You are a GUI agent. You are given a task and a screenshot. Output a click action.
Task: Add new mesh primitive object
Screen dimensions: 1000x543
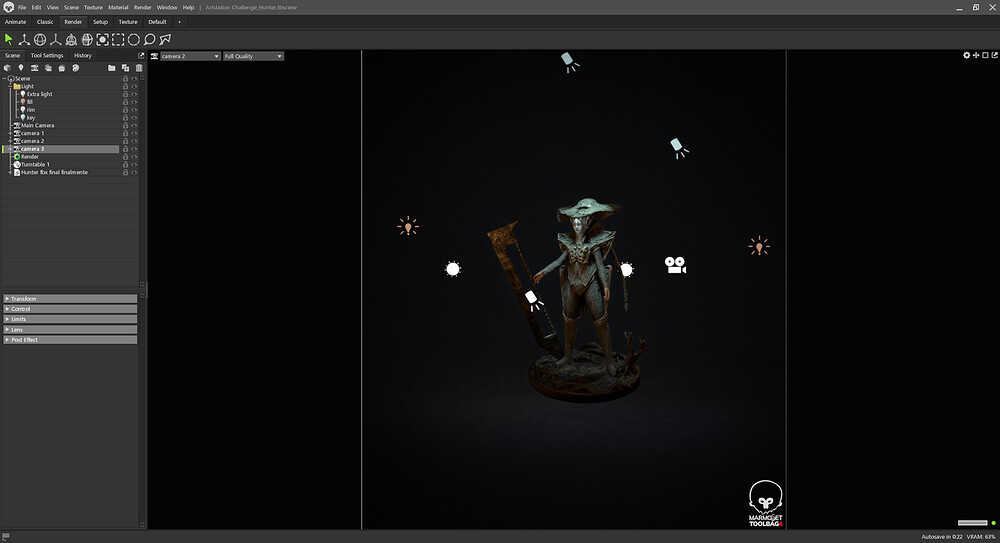pyautogui.click(x=7, y=68)
